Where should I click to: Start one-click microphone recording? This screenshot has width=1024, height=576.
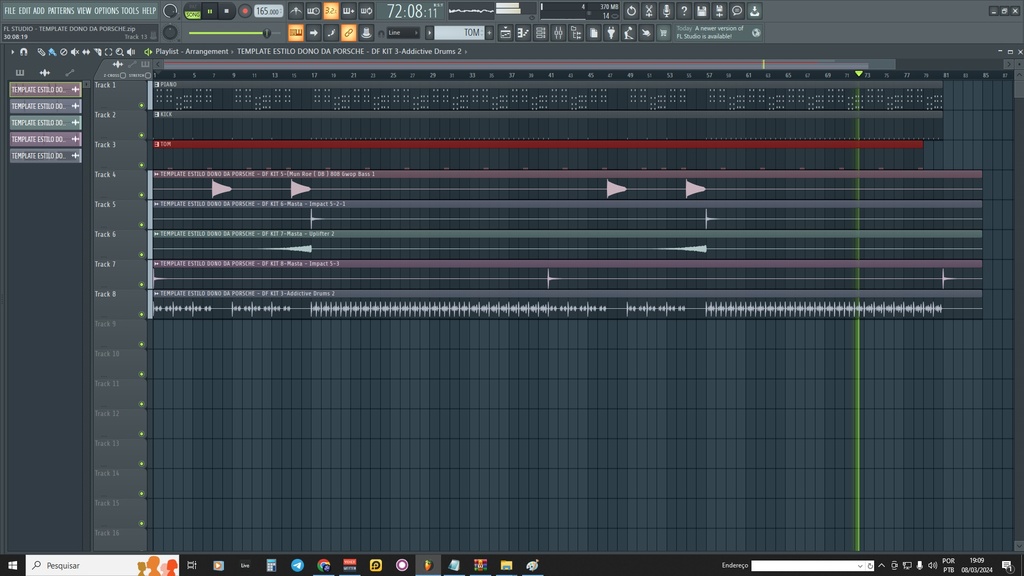(666, 11)
